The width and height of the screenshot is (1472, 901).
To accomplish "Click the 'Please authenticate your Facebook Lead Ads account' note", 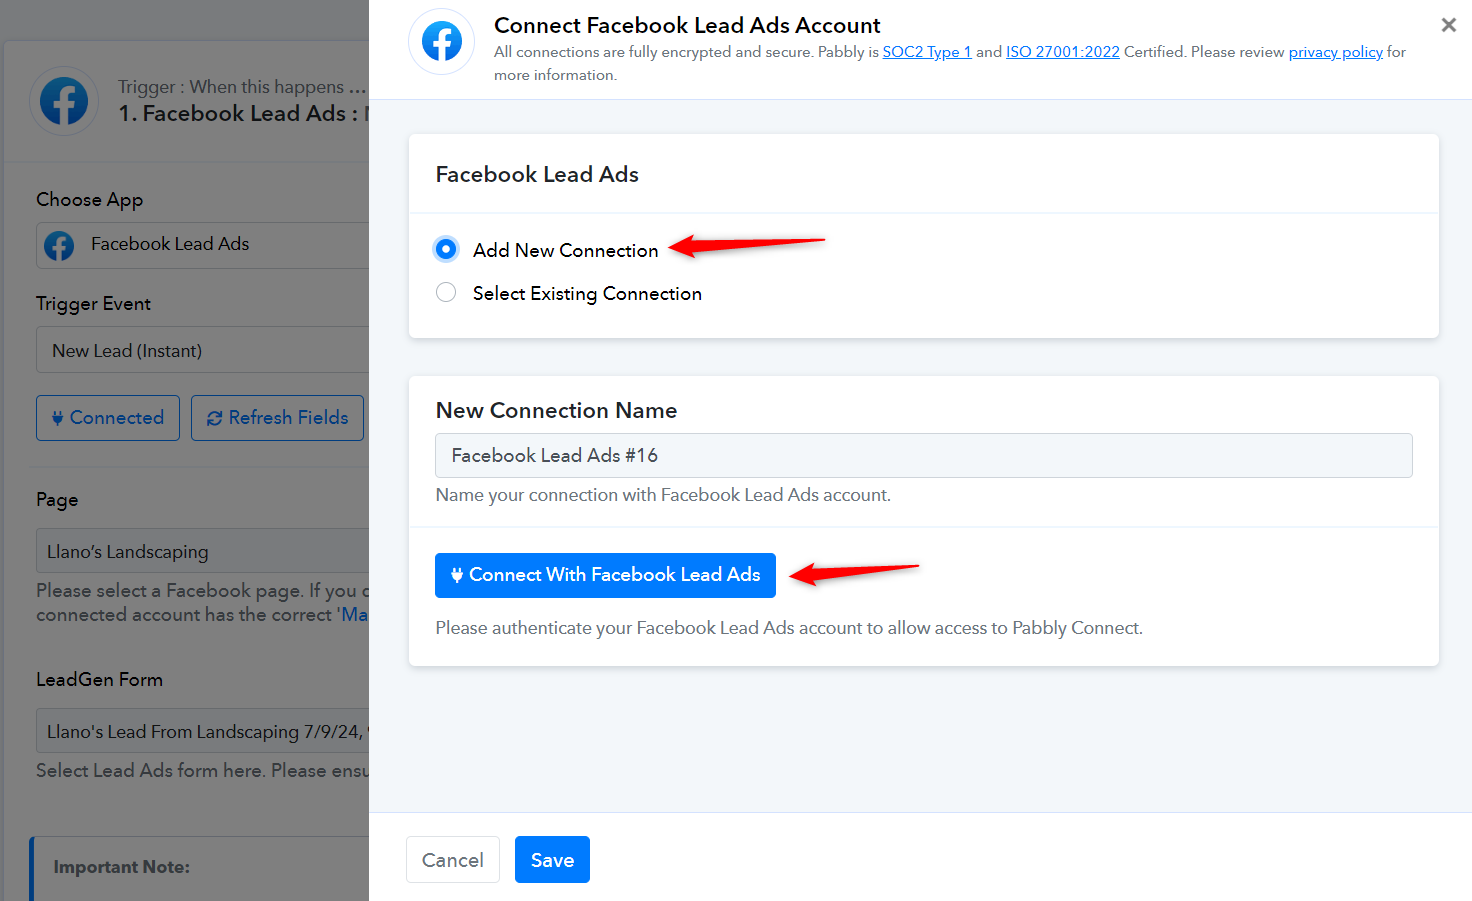I will (789, 628).
